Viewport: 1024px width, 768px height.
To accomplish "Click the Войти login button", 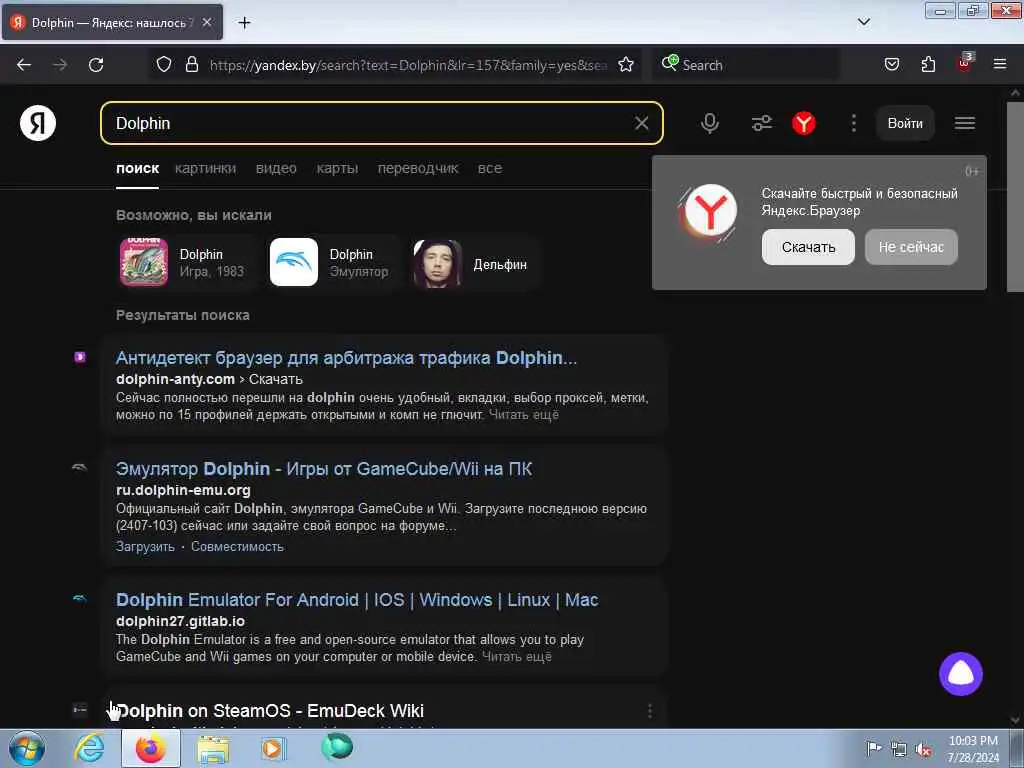I will 904,123.
